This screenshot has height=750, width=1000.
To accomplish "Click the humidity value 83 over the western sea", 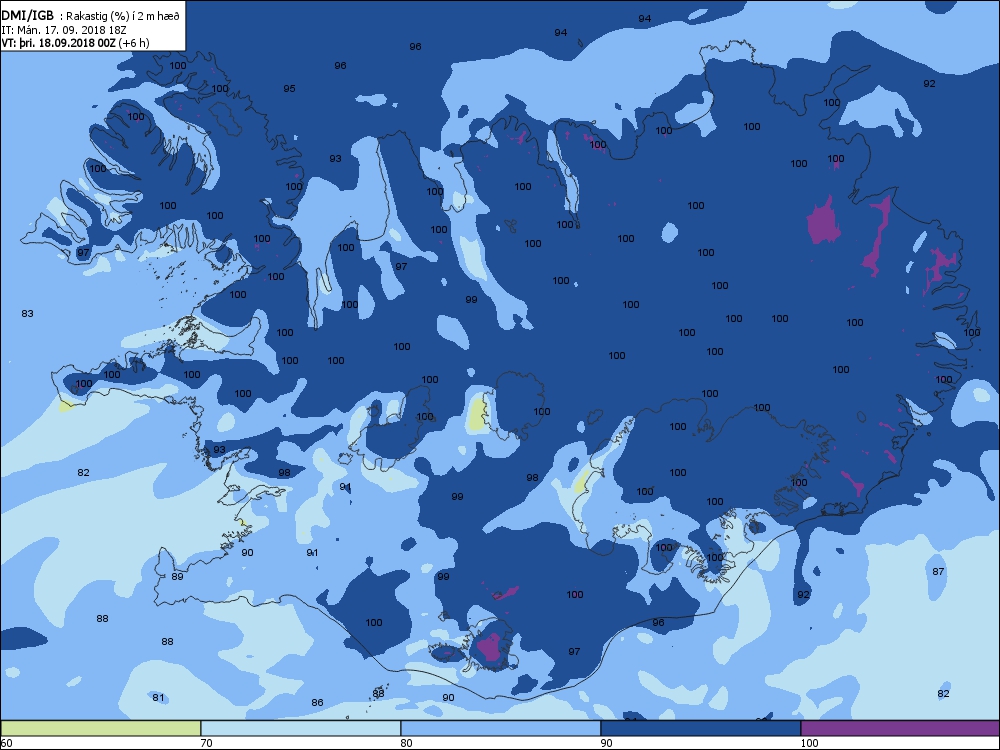I will (27, 313).
